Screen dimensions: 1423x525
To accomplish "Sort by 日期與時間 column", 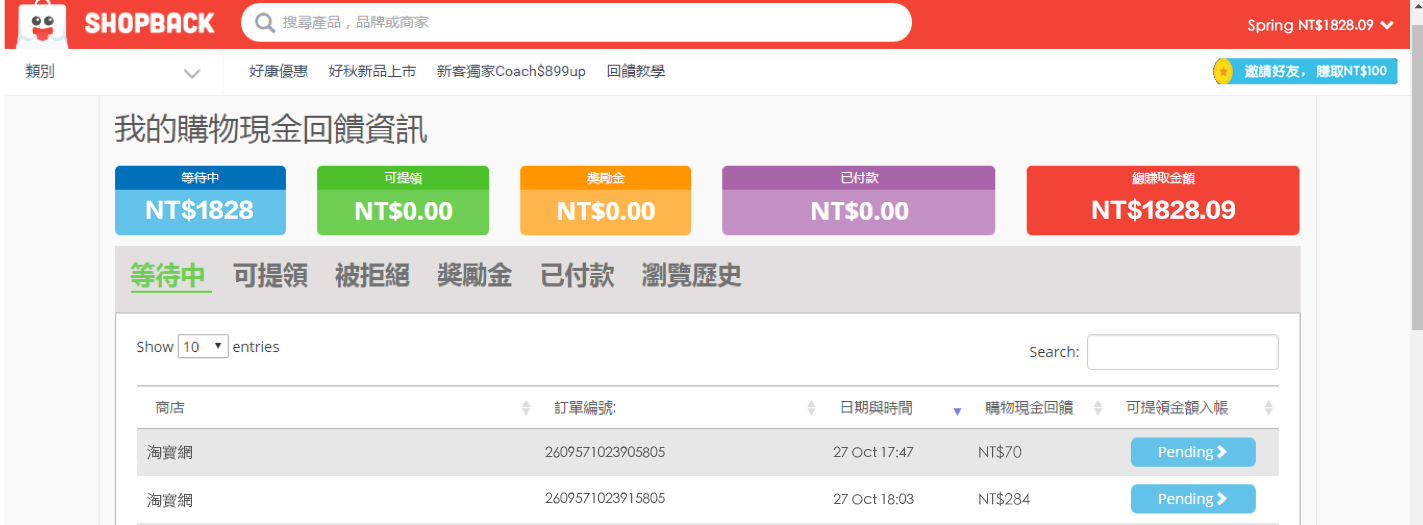I will click(894, 408).
